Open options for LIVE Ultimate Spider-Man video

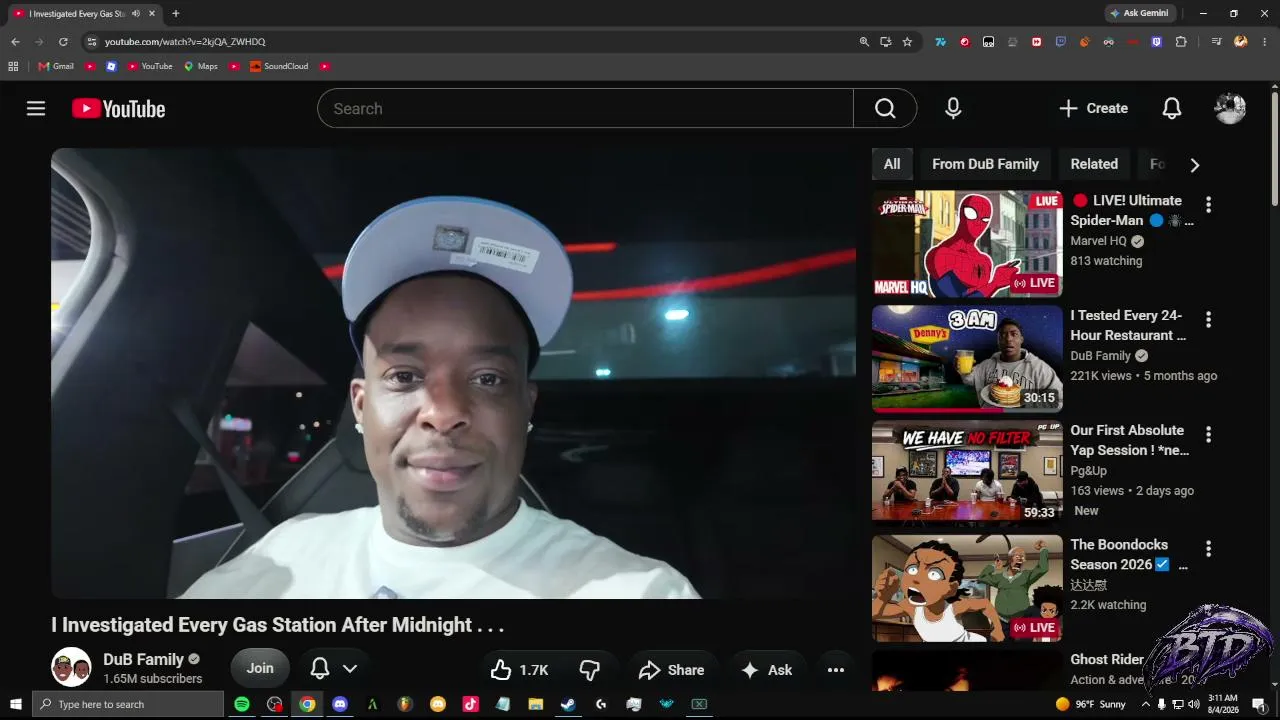pos(1208,205)
